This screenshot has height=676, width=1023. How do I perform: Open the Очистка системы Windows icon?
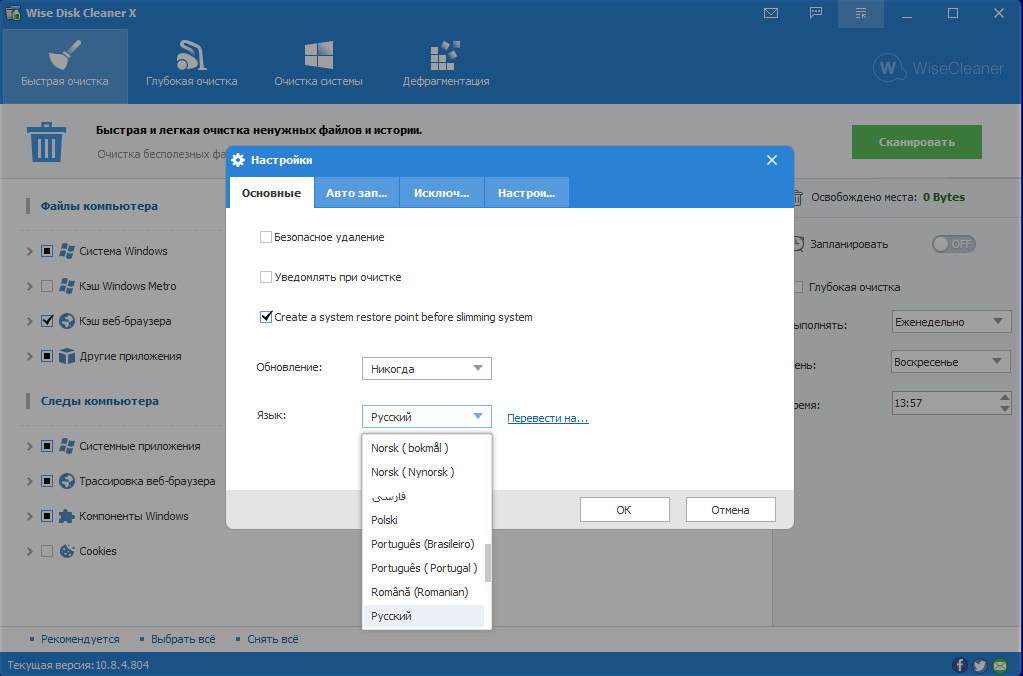pyautogui.click(x=318, y=55)
